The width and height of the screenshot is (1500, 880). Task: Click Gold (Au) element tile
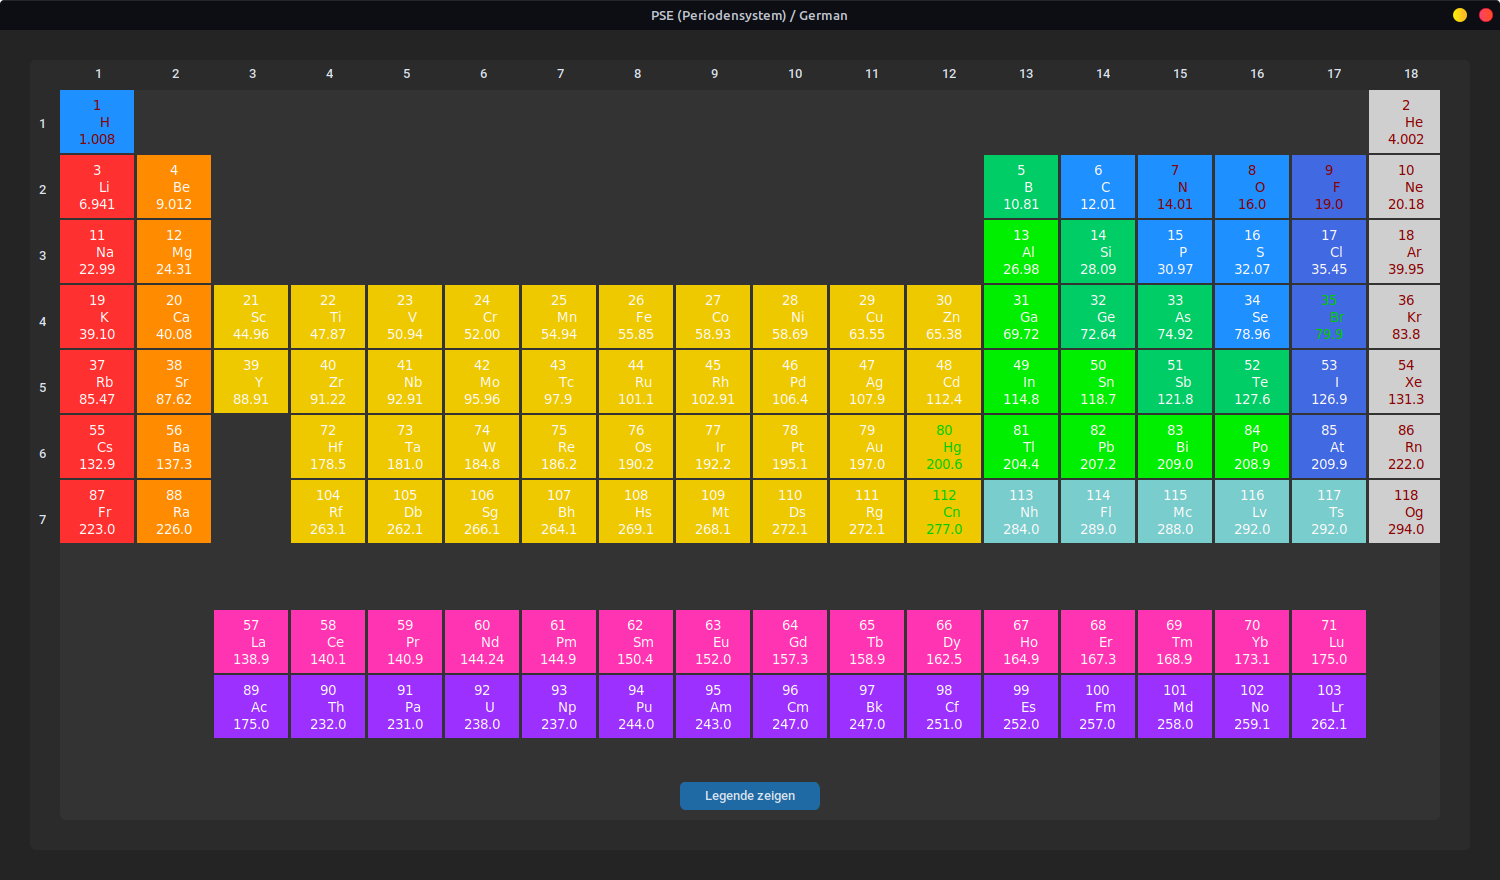pos(867,447)
